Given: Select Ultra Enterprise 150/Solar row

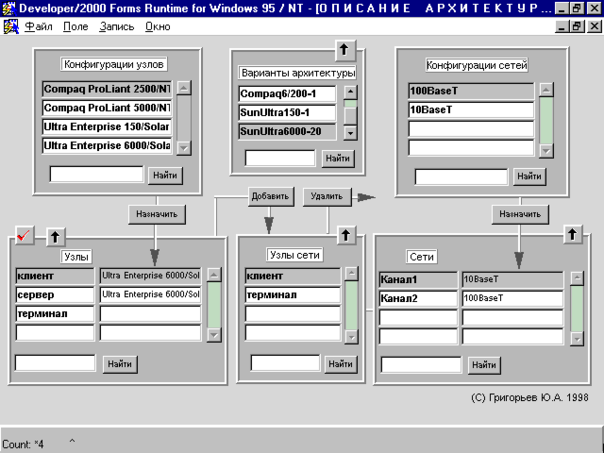Looking at the screenshot, I should [x=107, y=127].
